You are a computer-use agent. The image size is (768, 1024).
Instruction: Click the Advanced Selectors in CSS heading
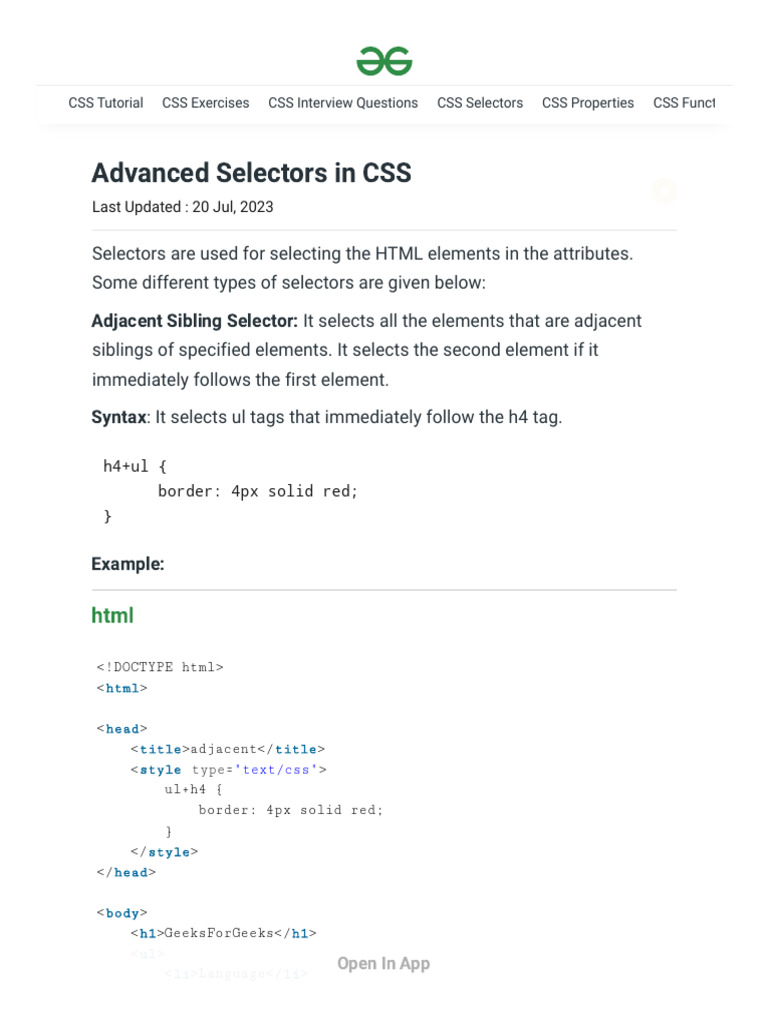click(x=251, y=173)
